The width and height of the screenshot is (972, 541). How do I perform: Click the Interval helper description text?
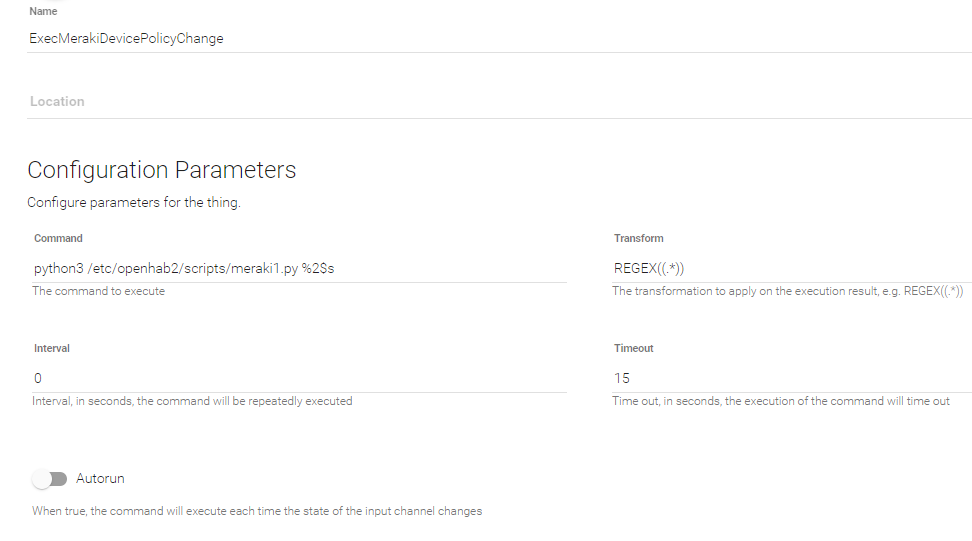(x=192, y=401)
